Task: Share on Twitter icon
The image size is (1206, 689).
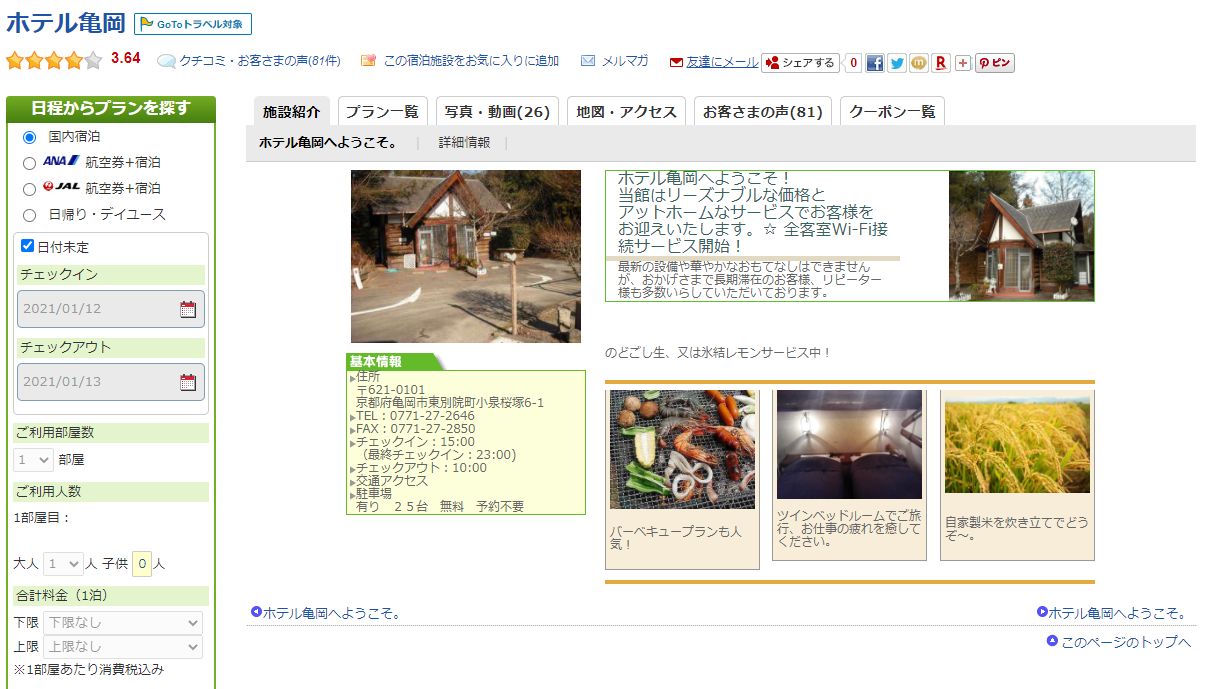Action: (x=897, y=63)
